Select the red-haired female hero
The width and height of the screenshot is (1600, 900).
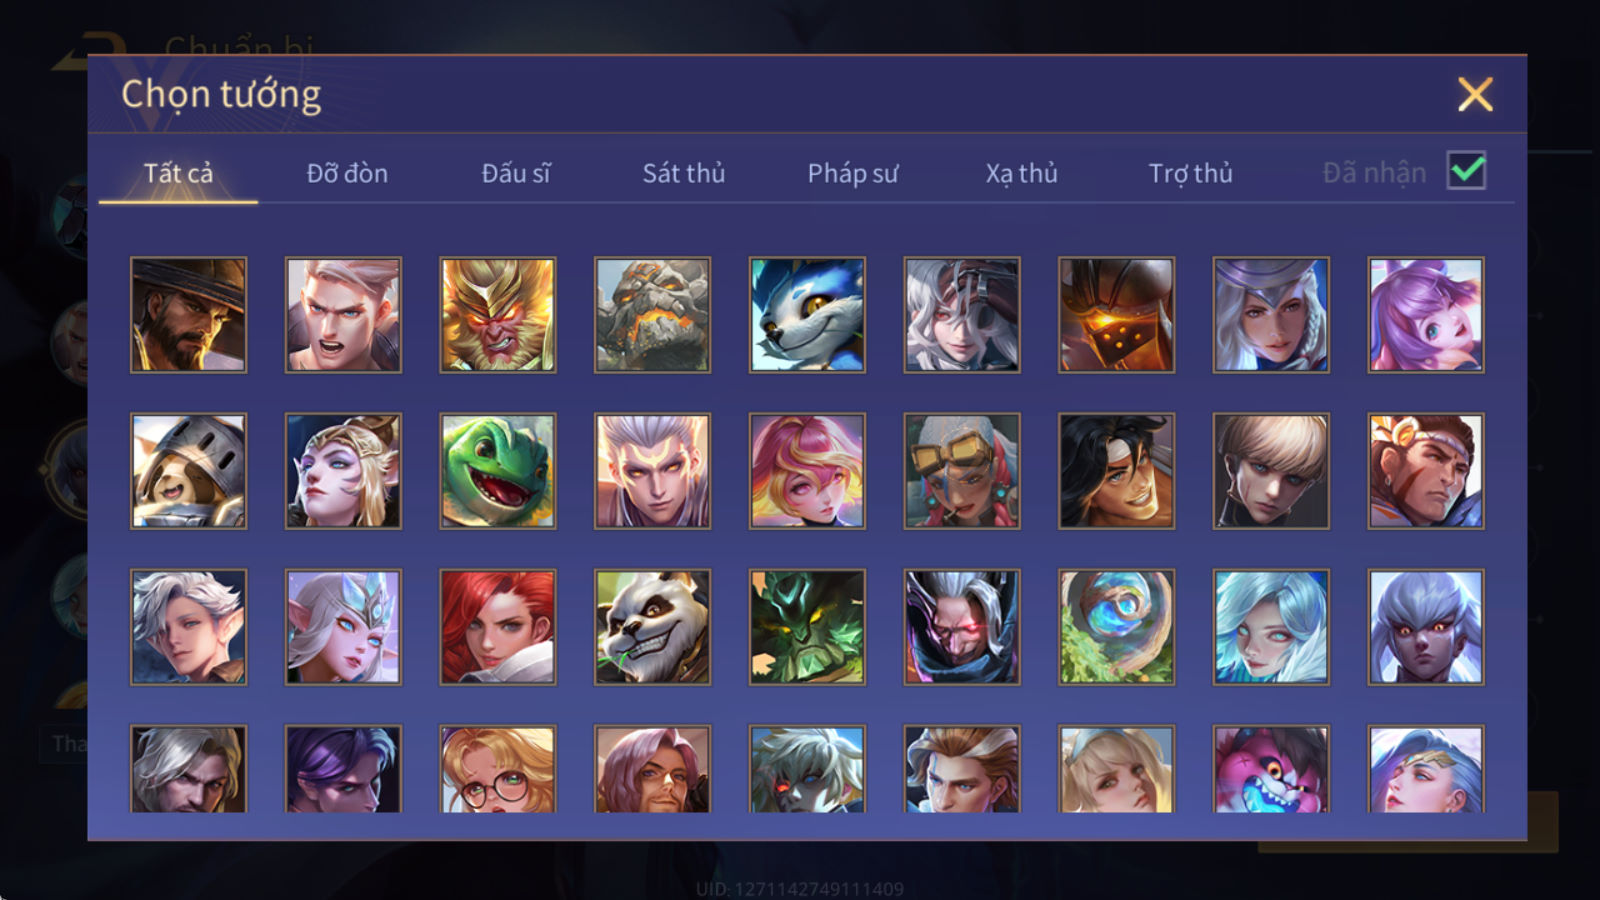pyautogui.click(x=498, y=627)
